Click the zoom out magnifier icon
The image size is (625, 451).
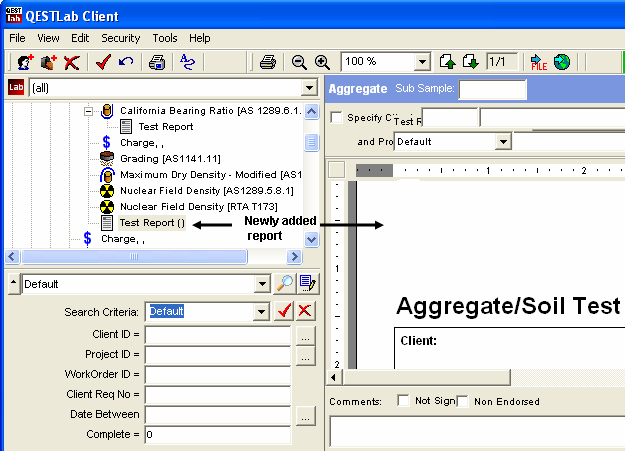(299, 62)
